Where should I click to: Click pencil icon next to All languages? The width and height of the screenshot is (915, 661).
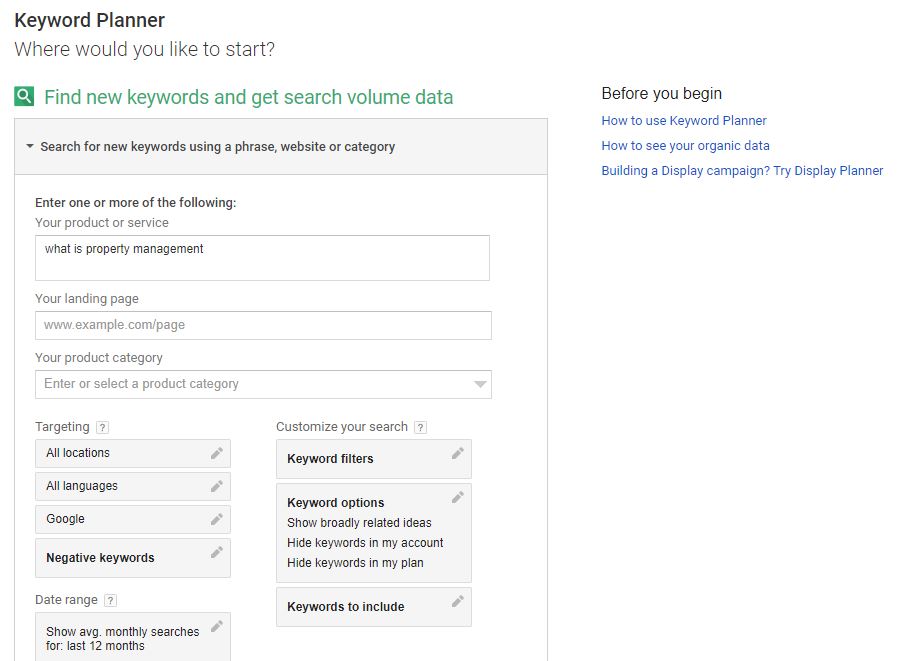216,486
